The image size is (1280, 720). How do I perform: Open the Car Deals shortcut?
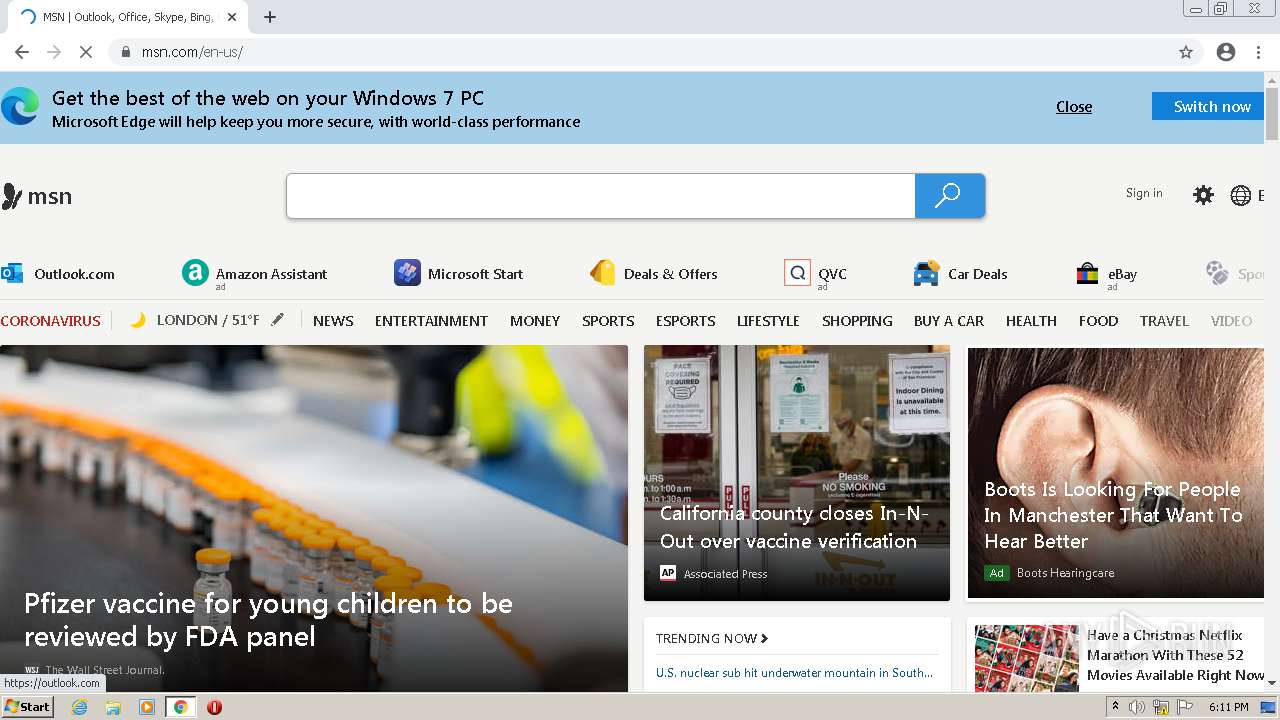tap(961, 274)
